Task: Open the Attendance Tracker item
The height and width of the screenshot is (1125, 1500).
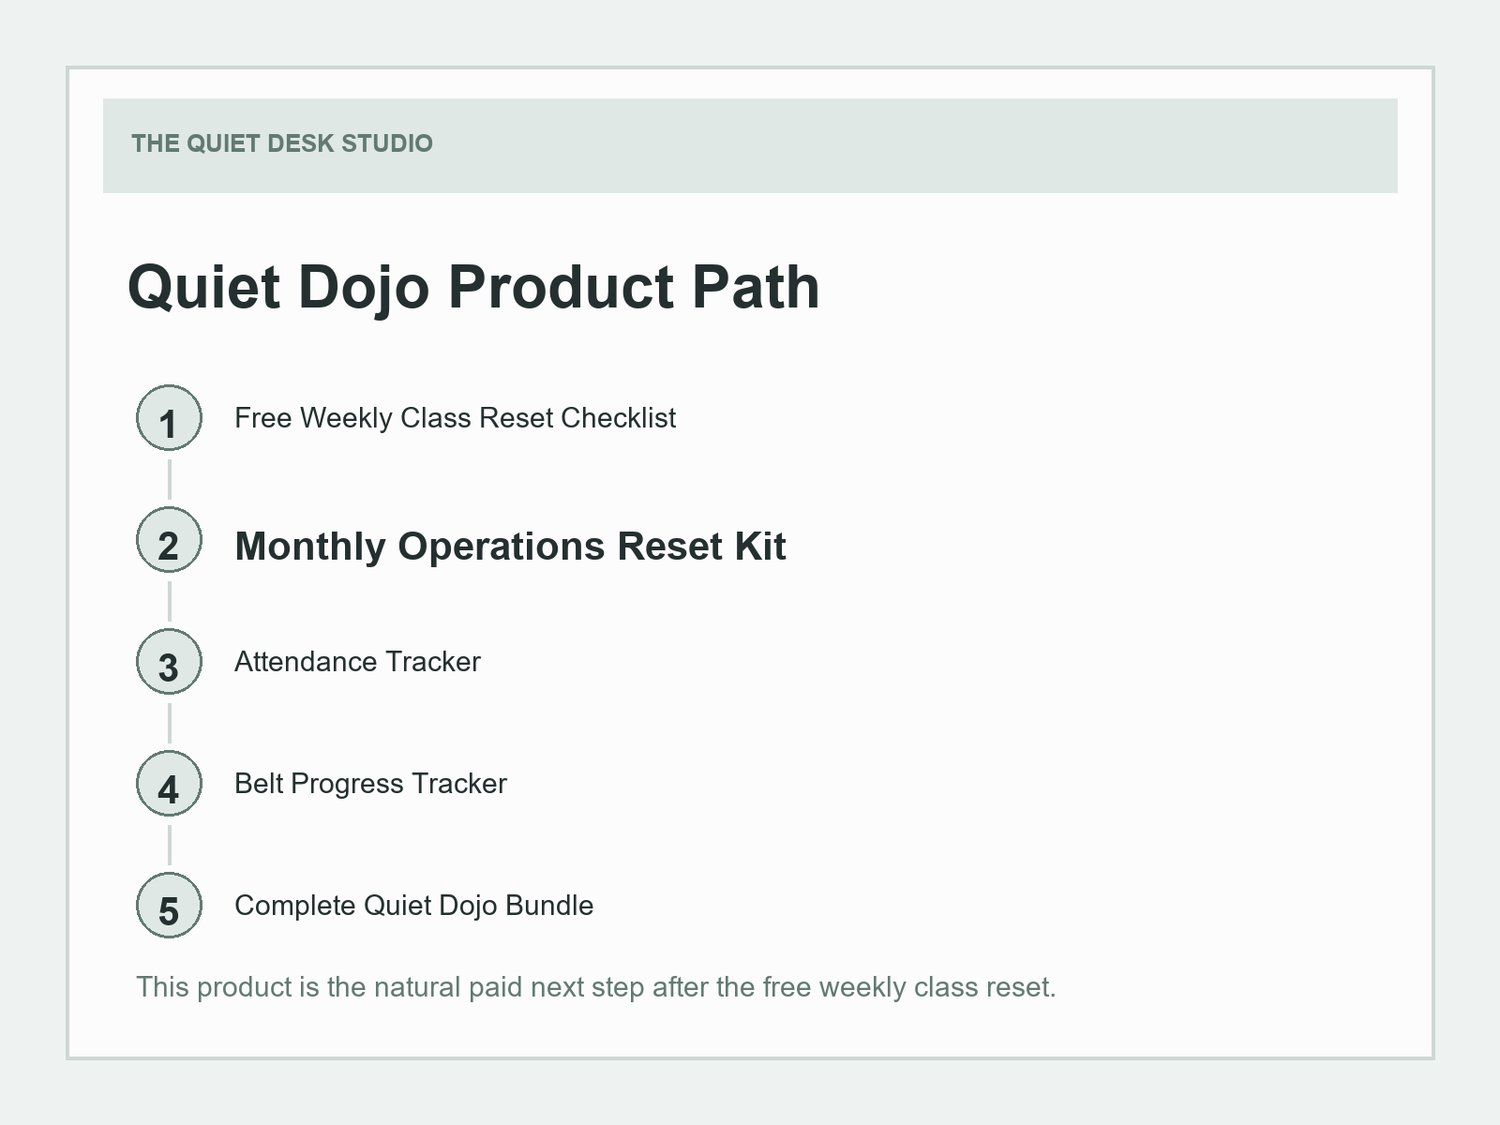Action: (x=357, y=662)
